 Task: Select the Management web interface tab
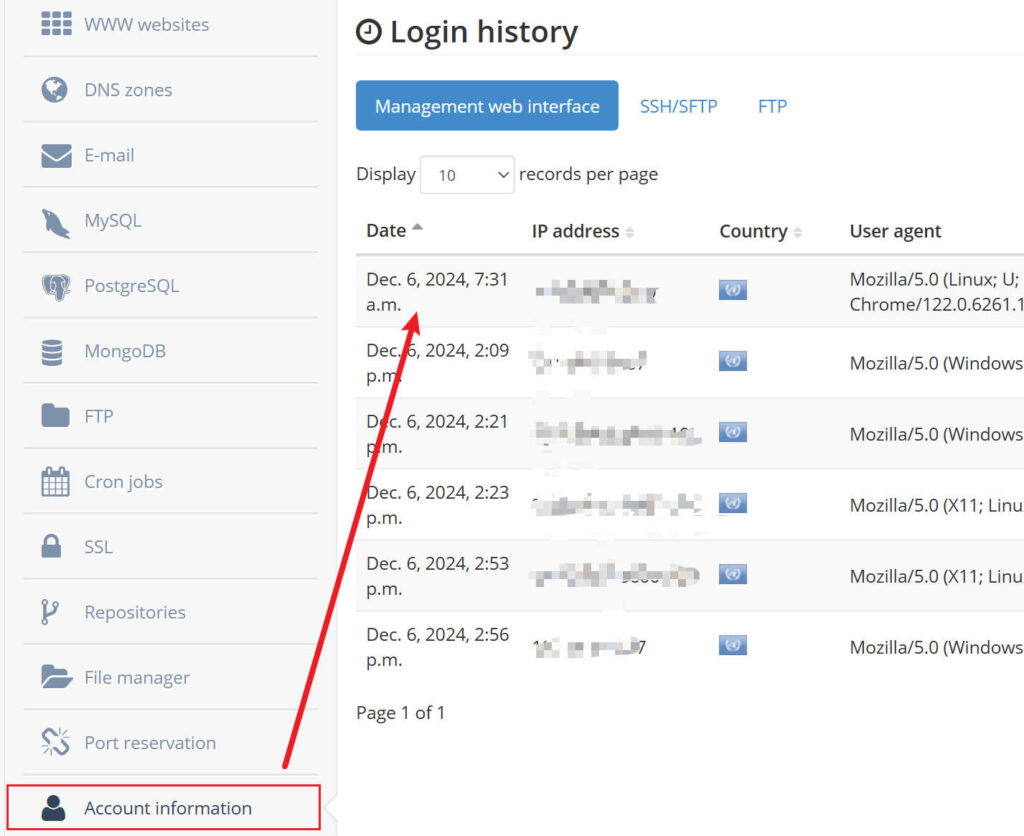487,106
